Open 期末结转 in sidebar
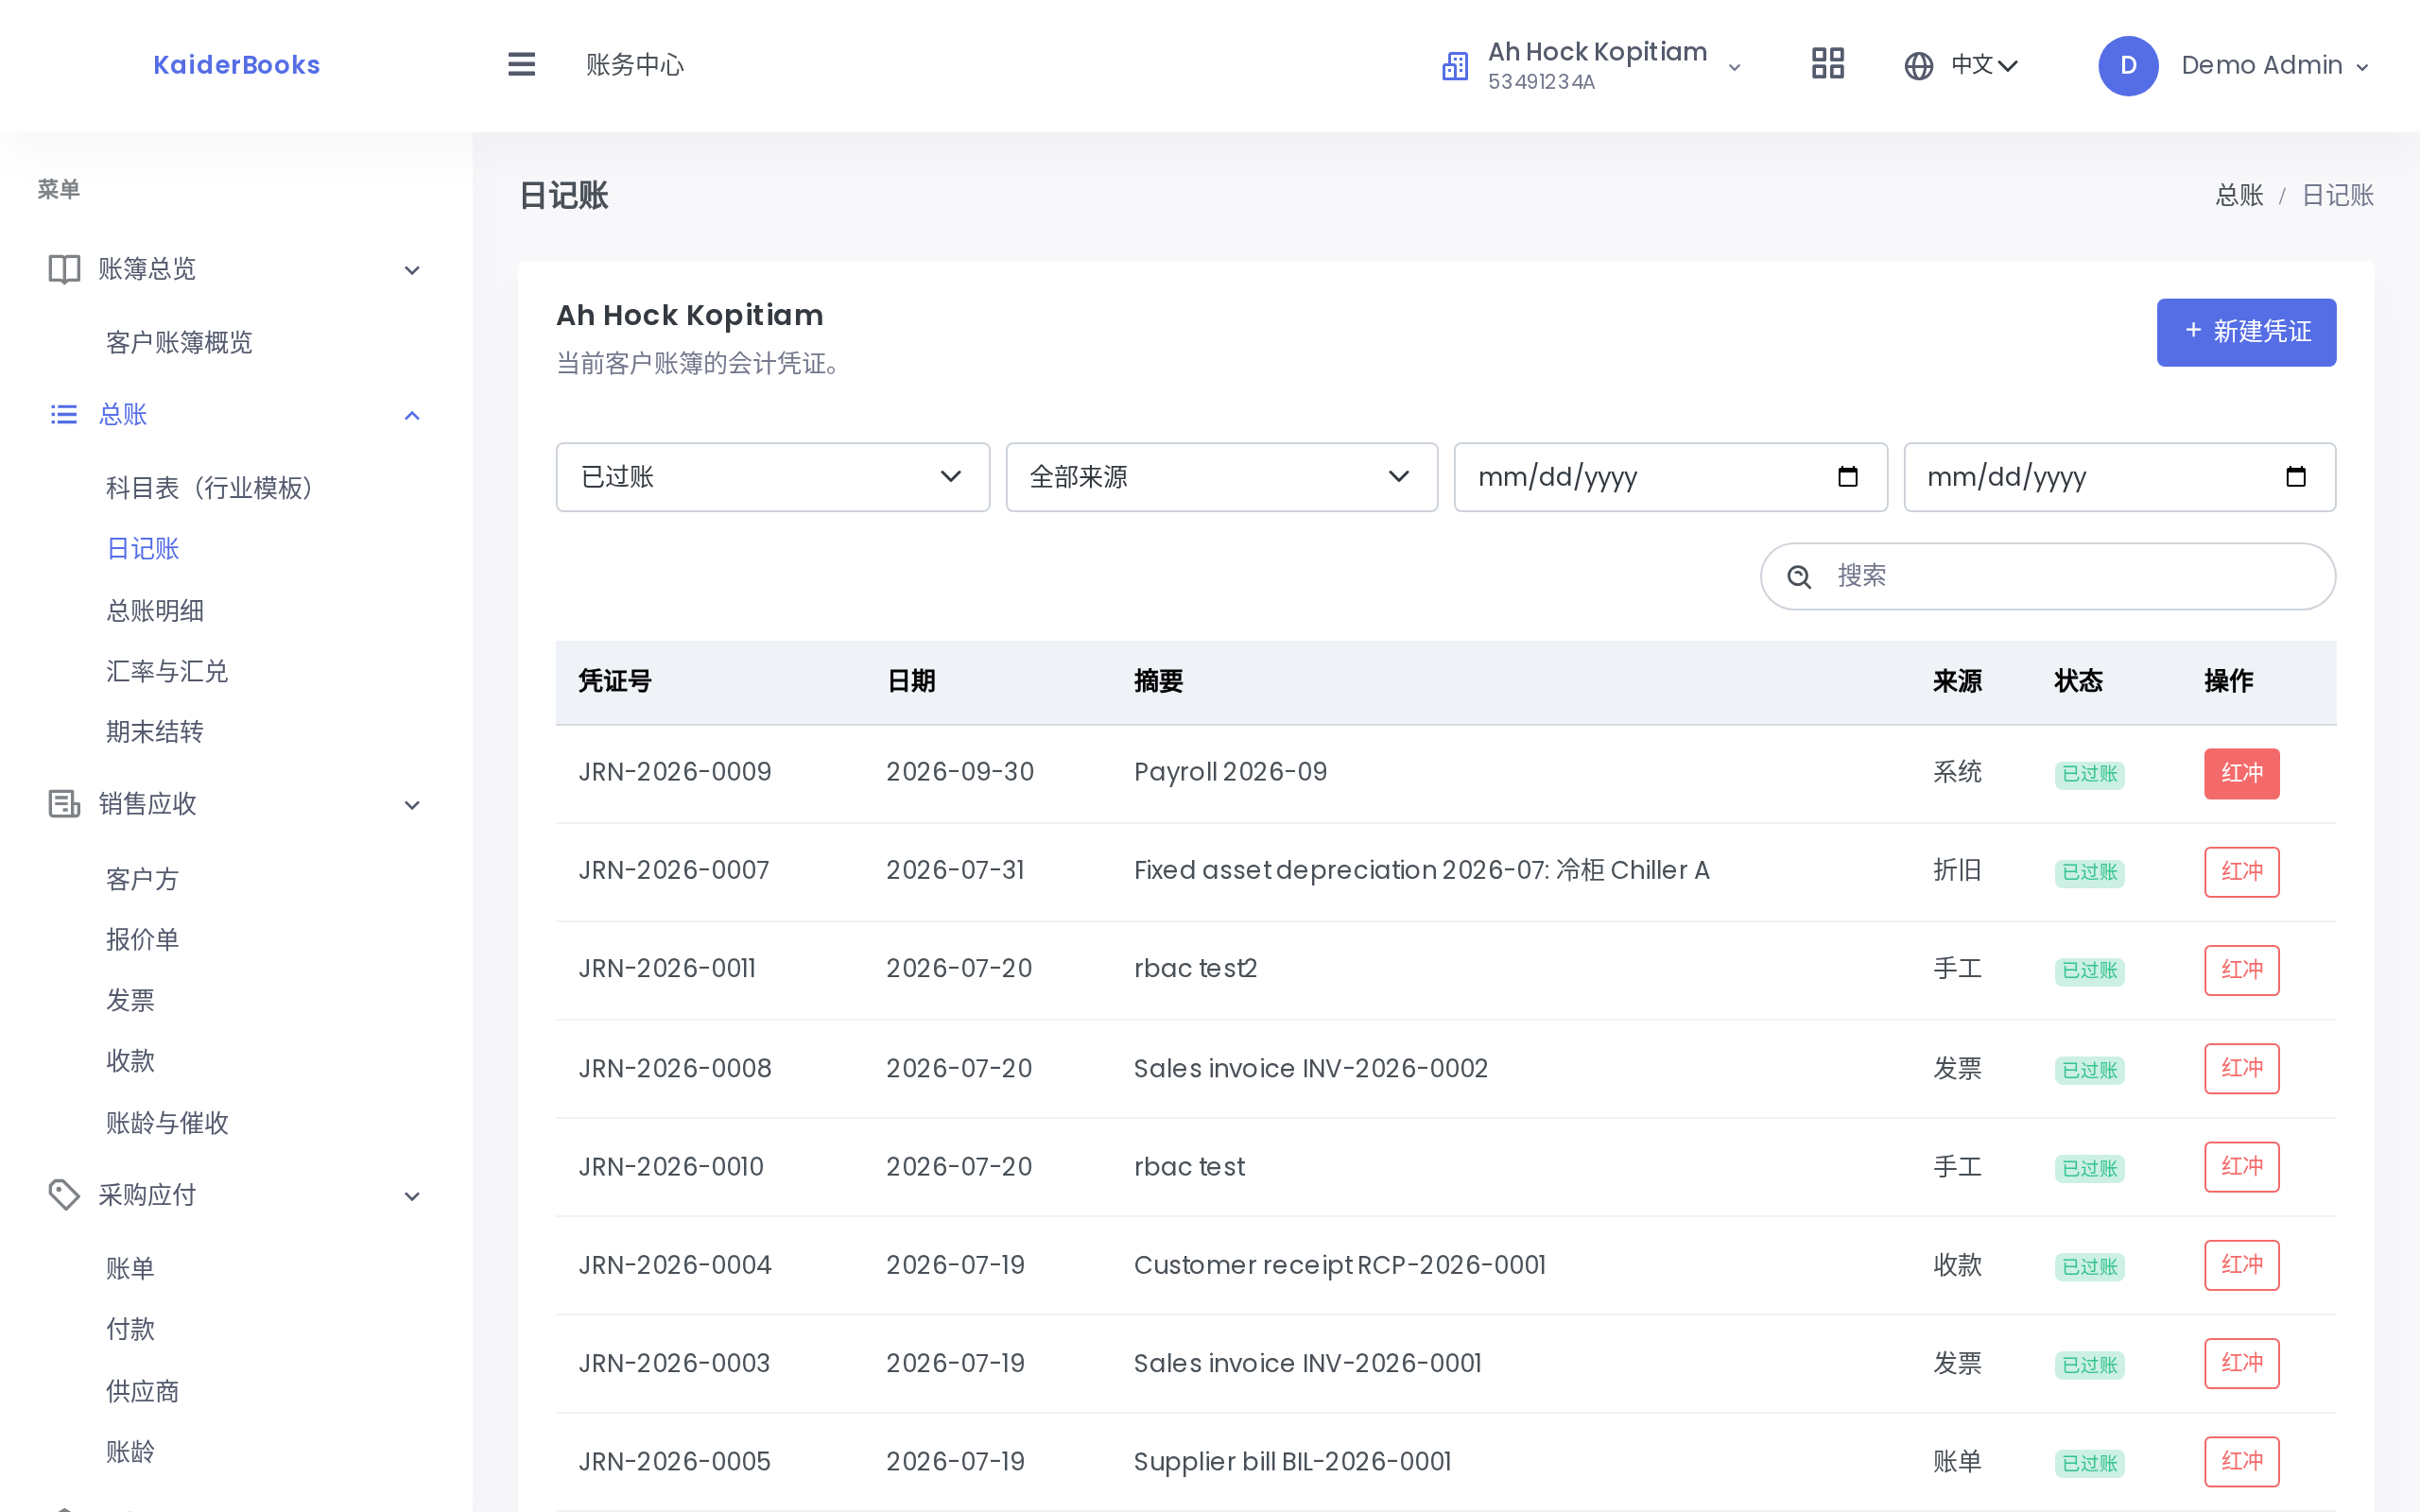Screen dimensions: 2420x1512 tap(155, 732)
